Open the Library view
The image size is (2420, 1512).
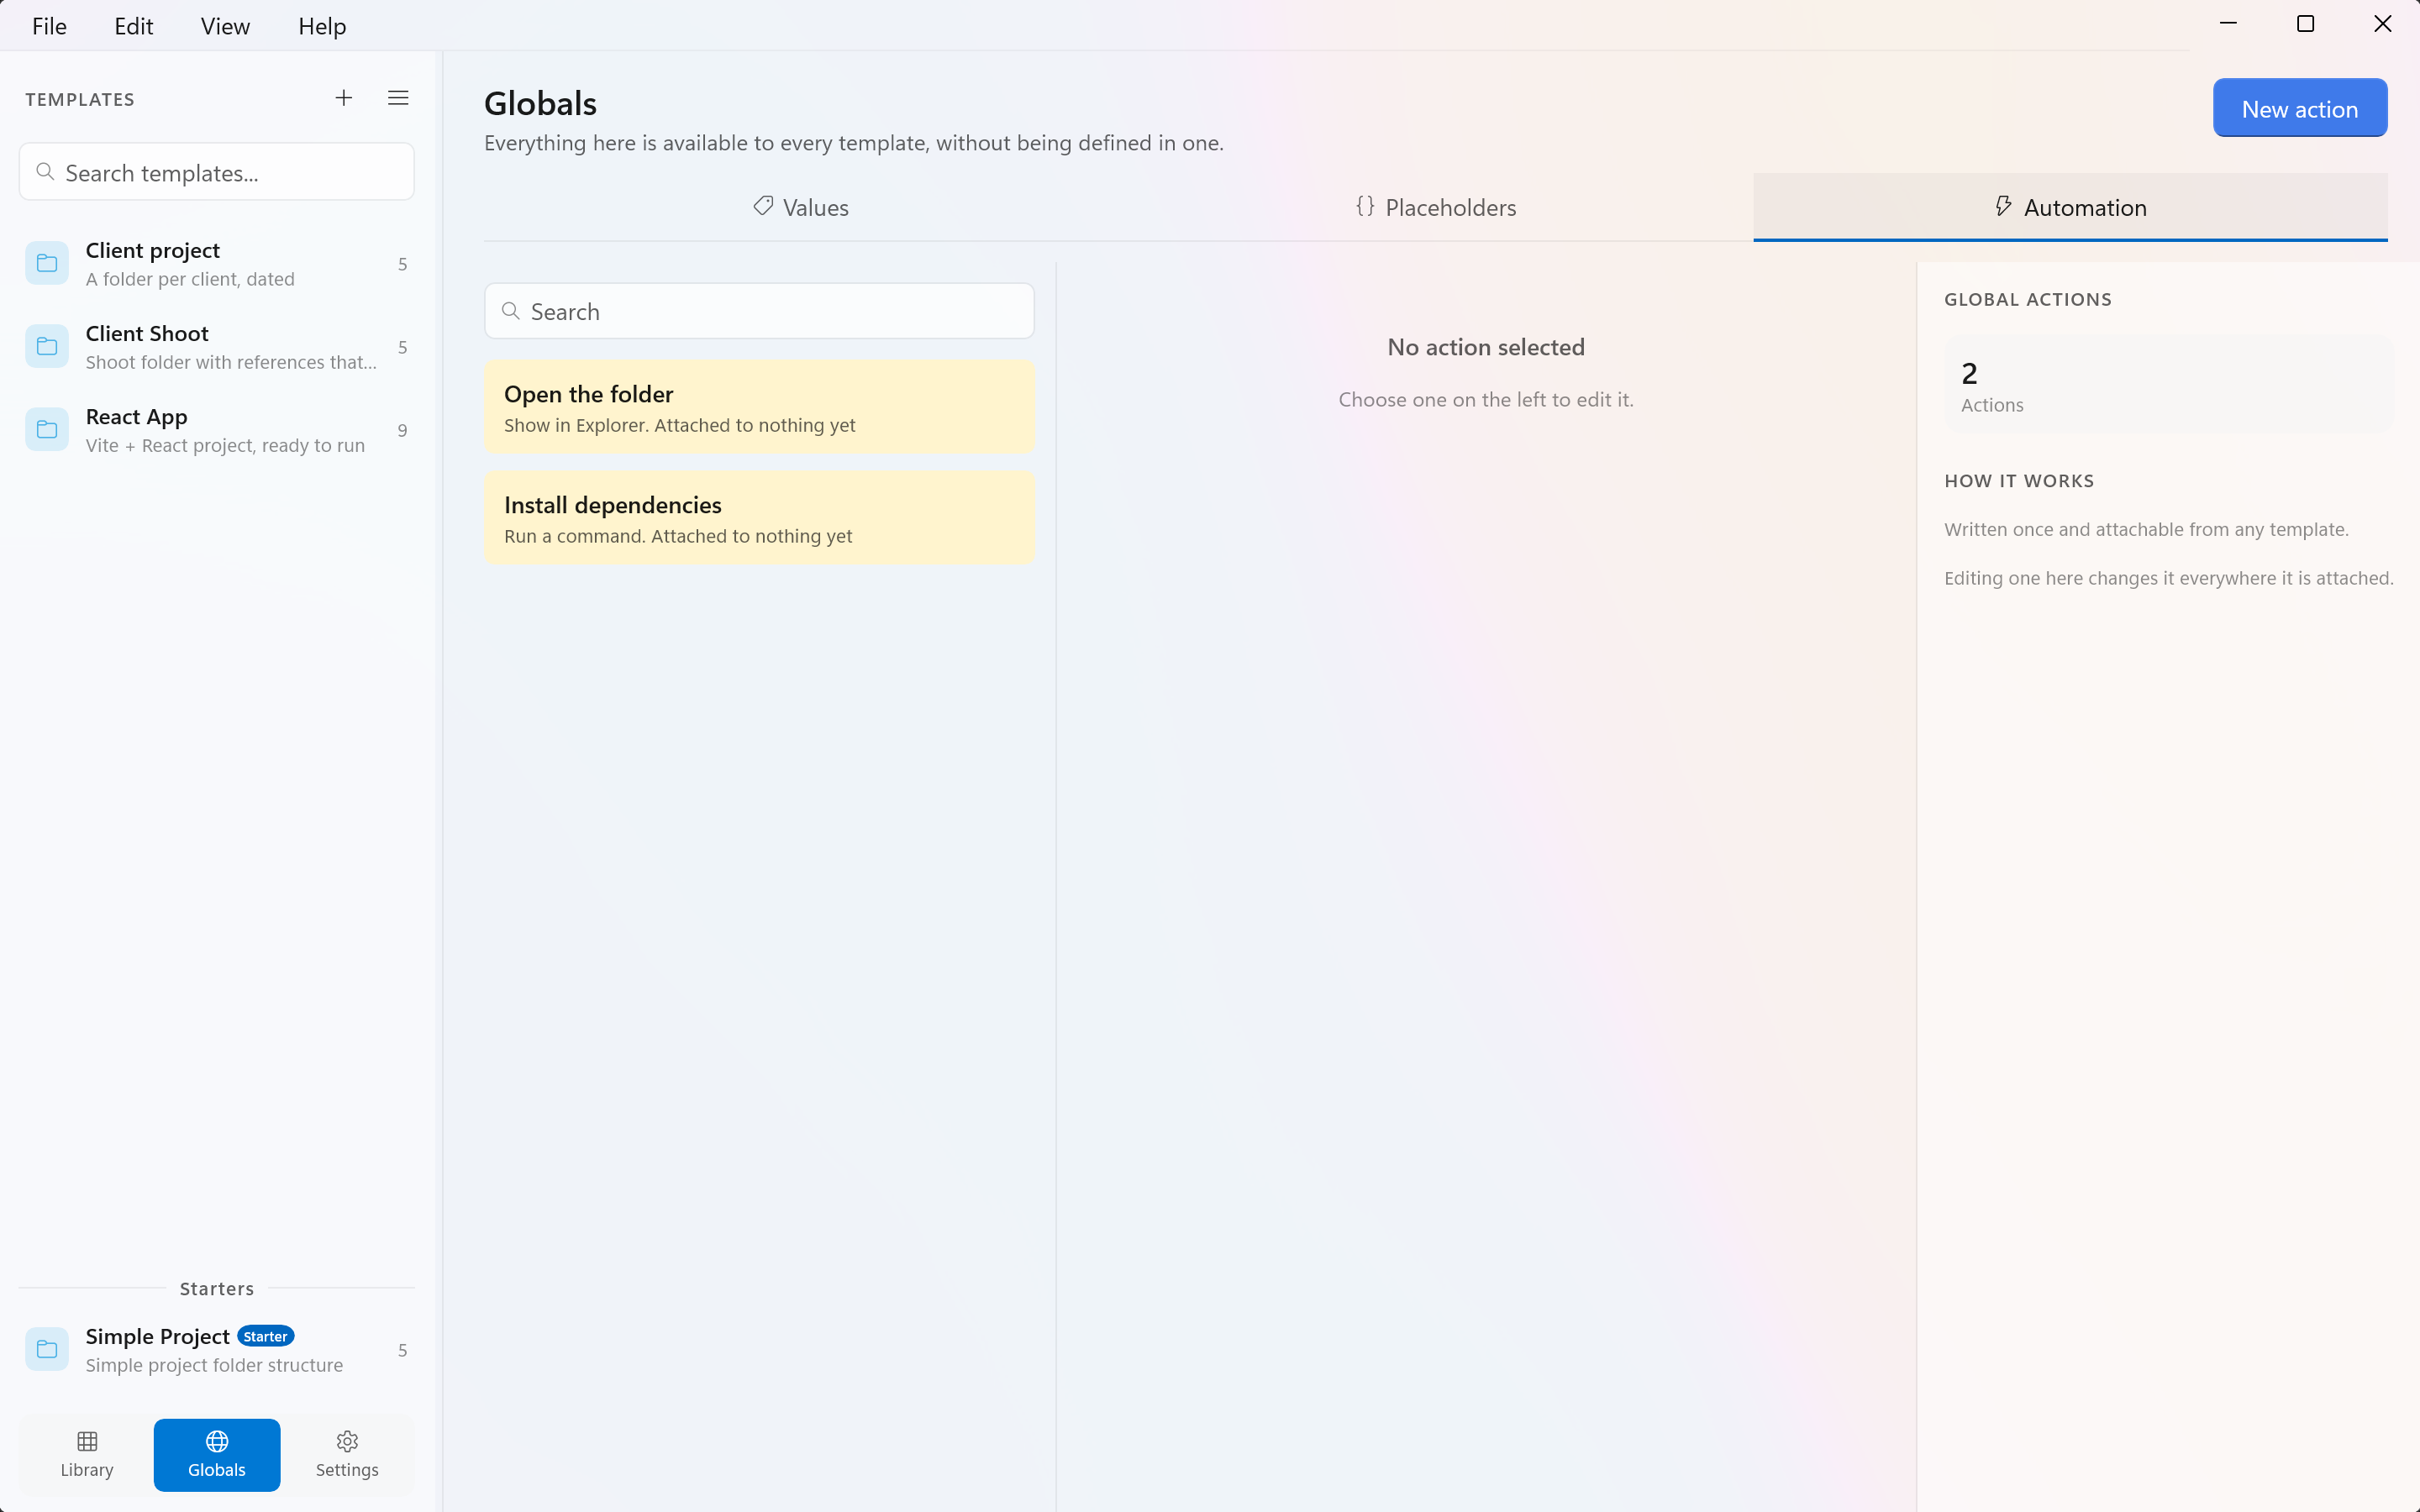[87, 1454]
